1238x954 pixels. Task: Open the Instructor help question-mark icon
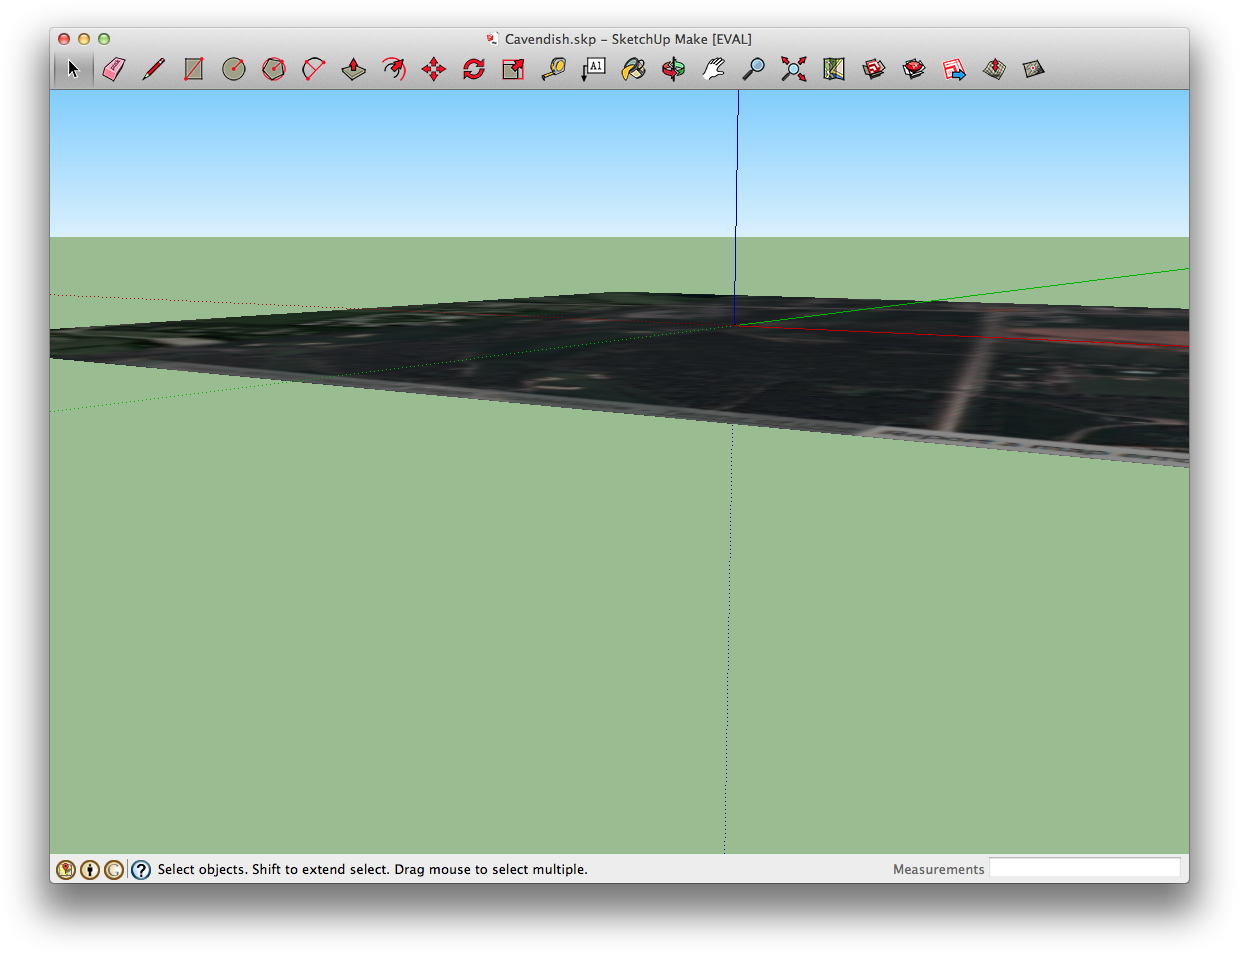coord(141,870)
